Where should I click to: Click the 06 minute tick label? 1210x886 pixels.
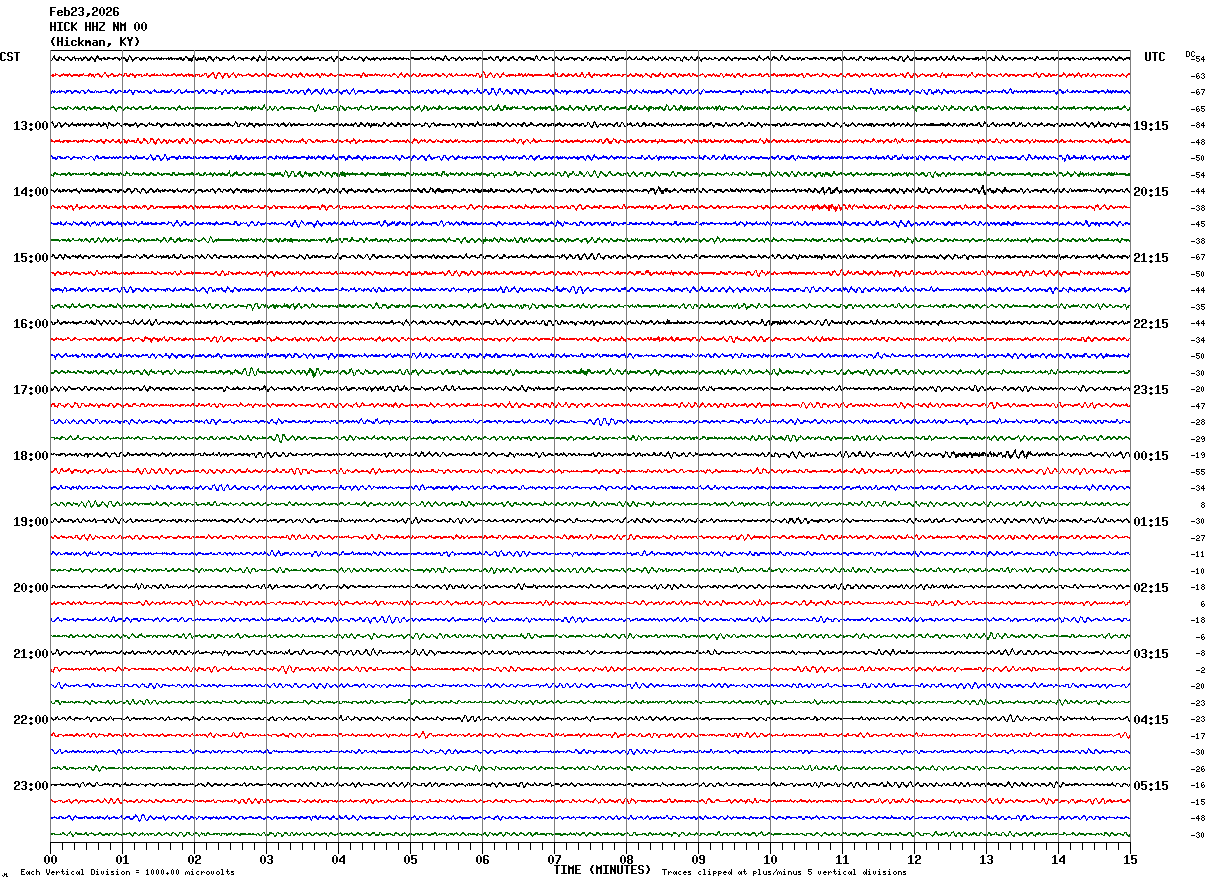pos(482,859)
